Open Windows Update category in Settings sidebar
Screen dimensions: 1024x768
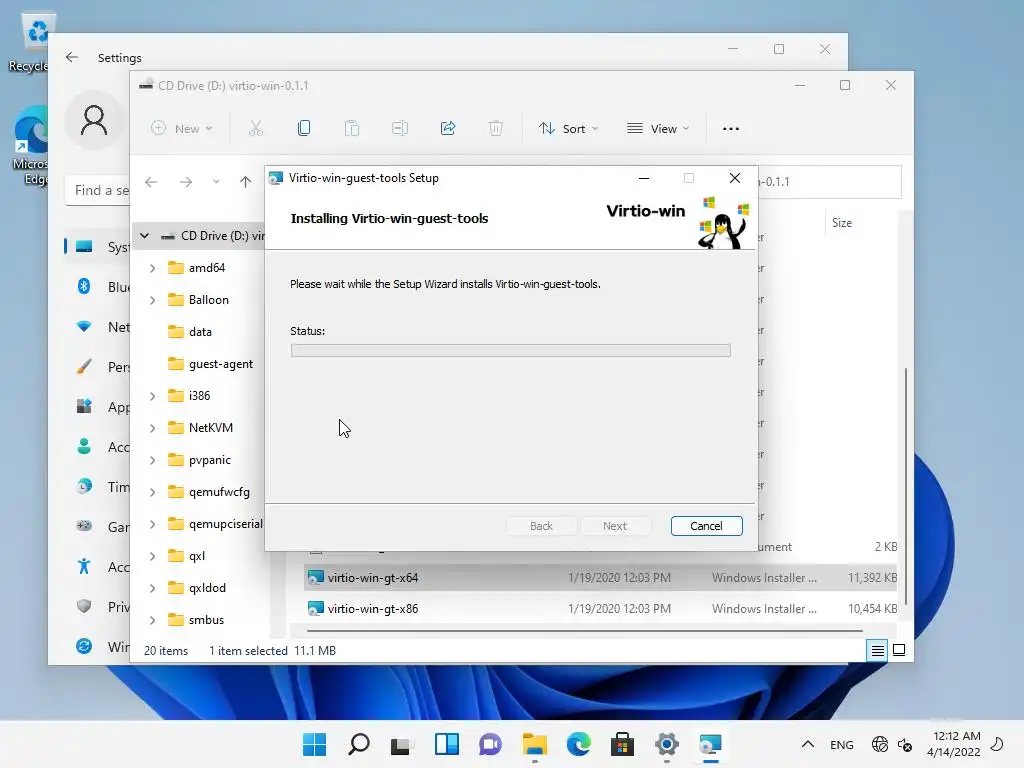click(98, 647)
